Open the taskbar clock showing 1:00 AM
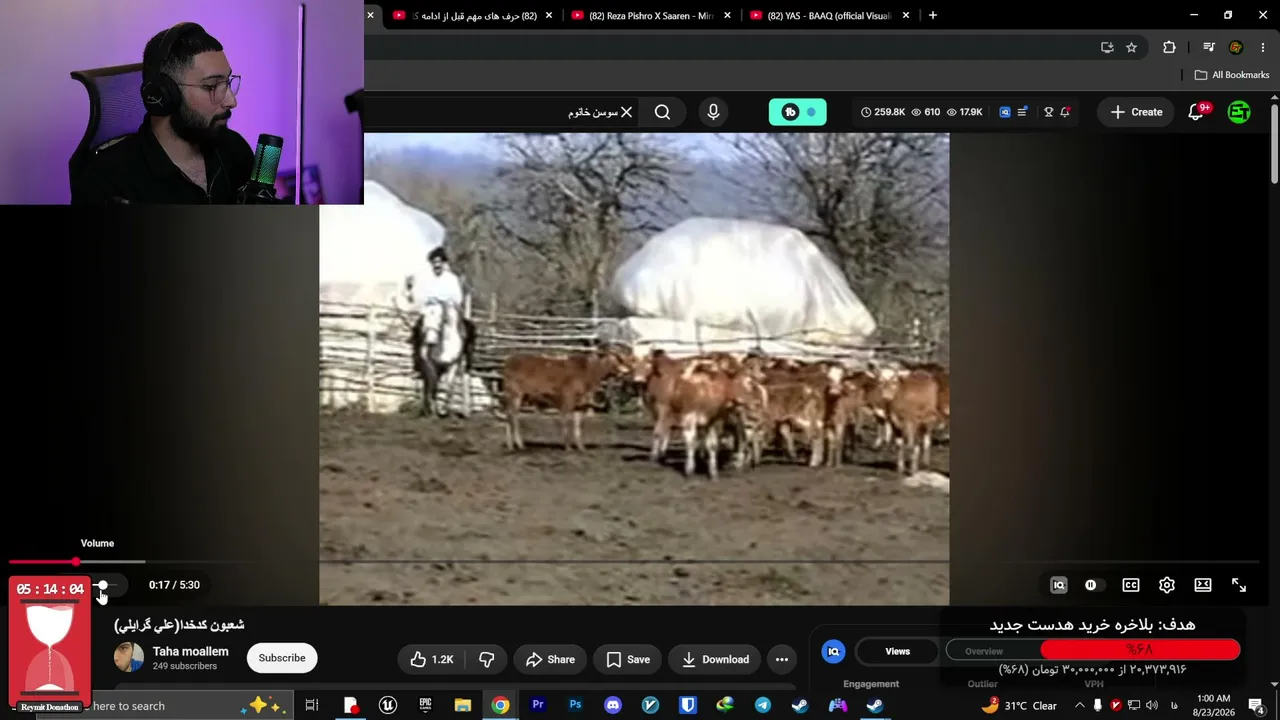 click(1213, 705)
